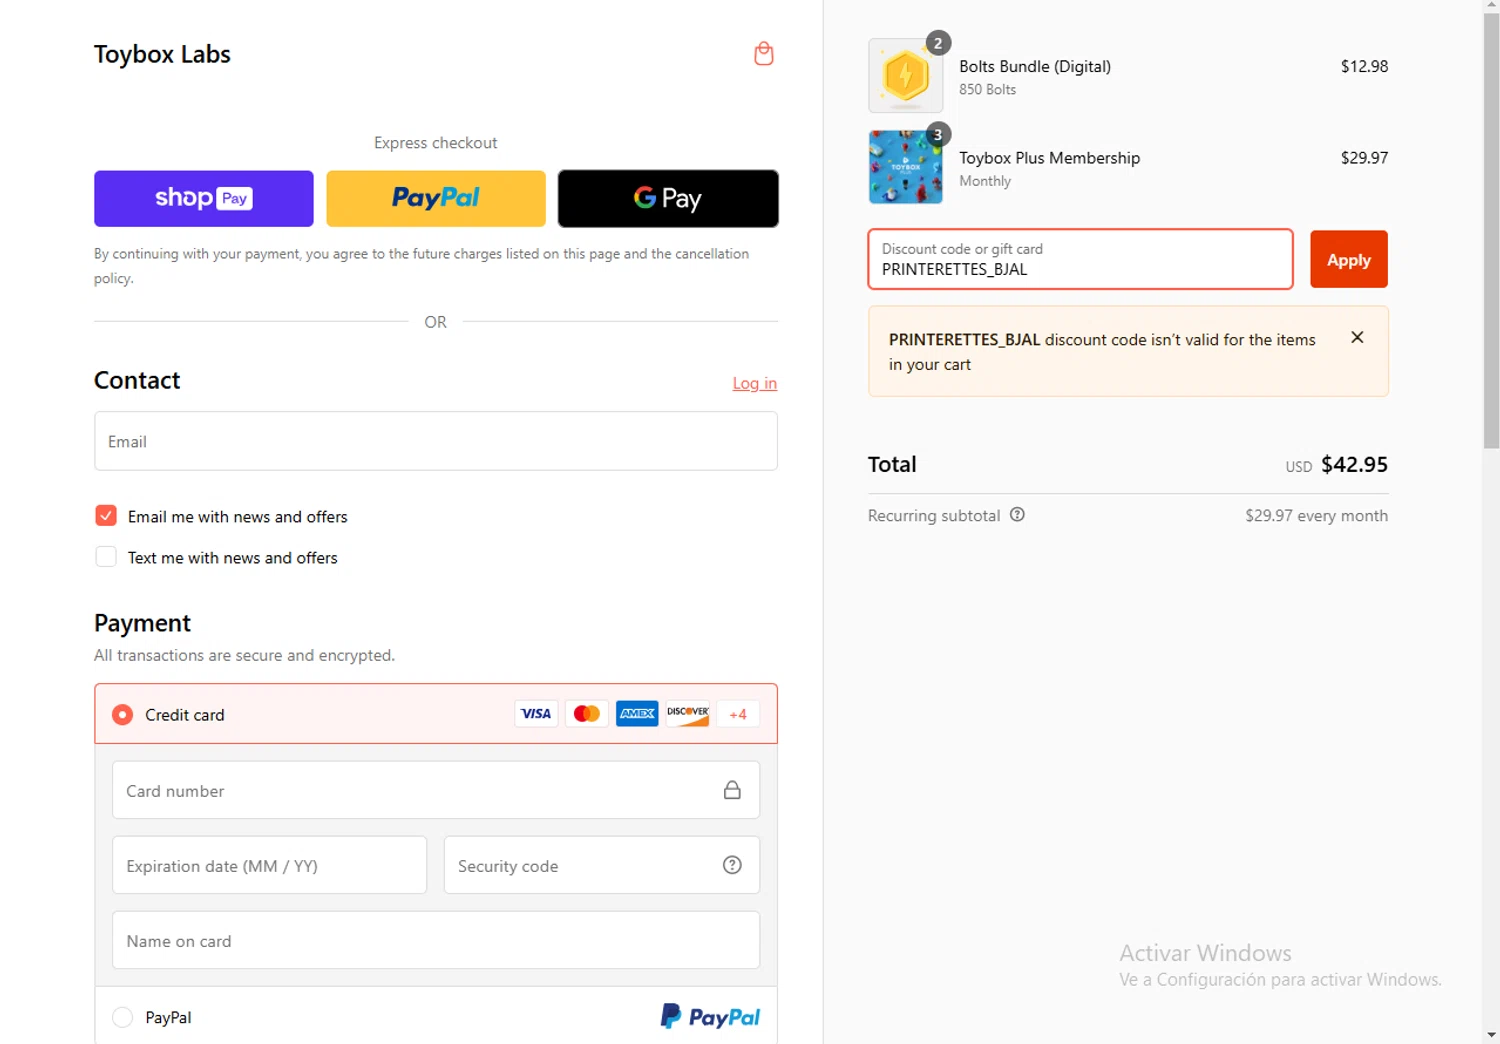The height and width of the screenshot is (1044, 1500).
Task: Click the Discover card logo
Action: point(688,714)
